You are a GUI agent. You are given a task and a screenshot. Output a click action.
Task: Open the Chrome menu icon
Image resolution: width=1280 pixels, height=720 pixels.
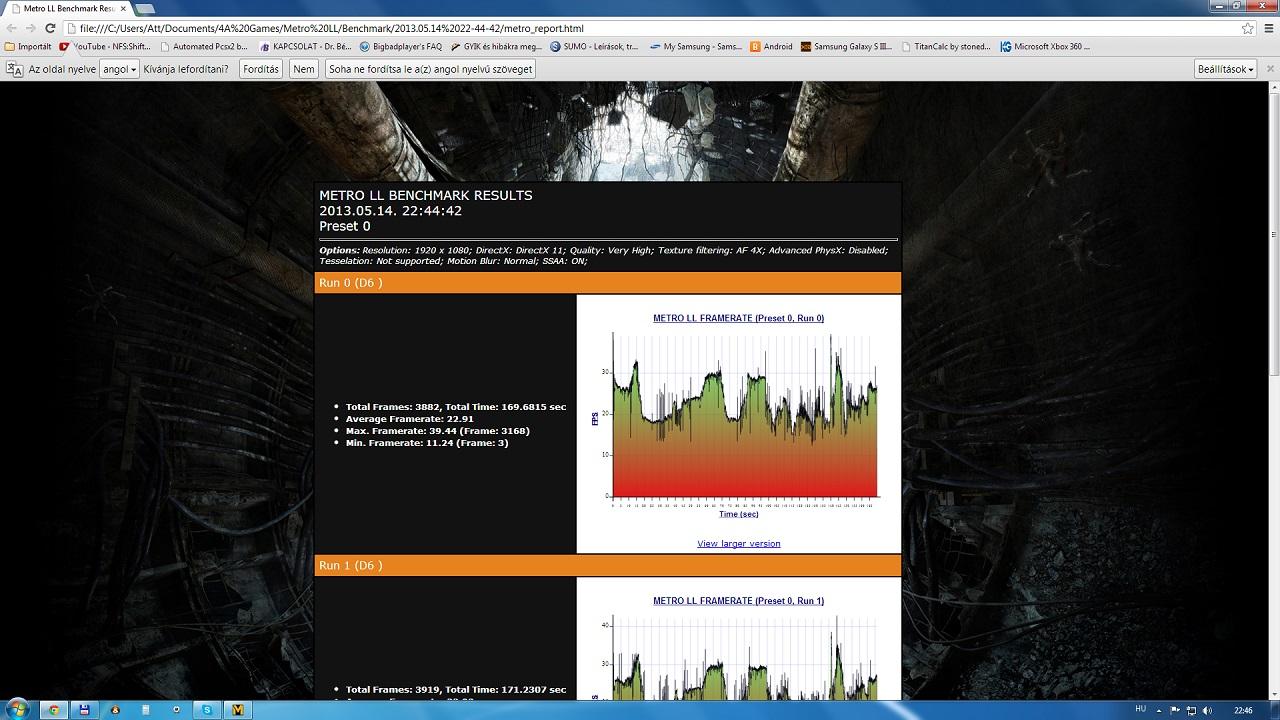tap(1269, 28)
